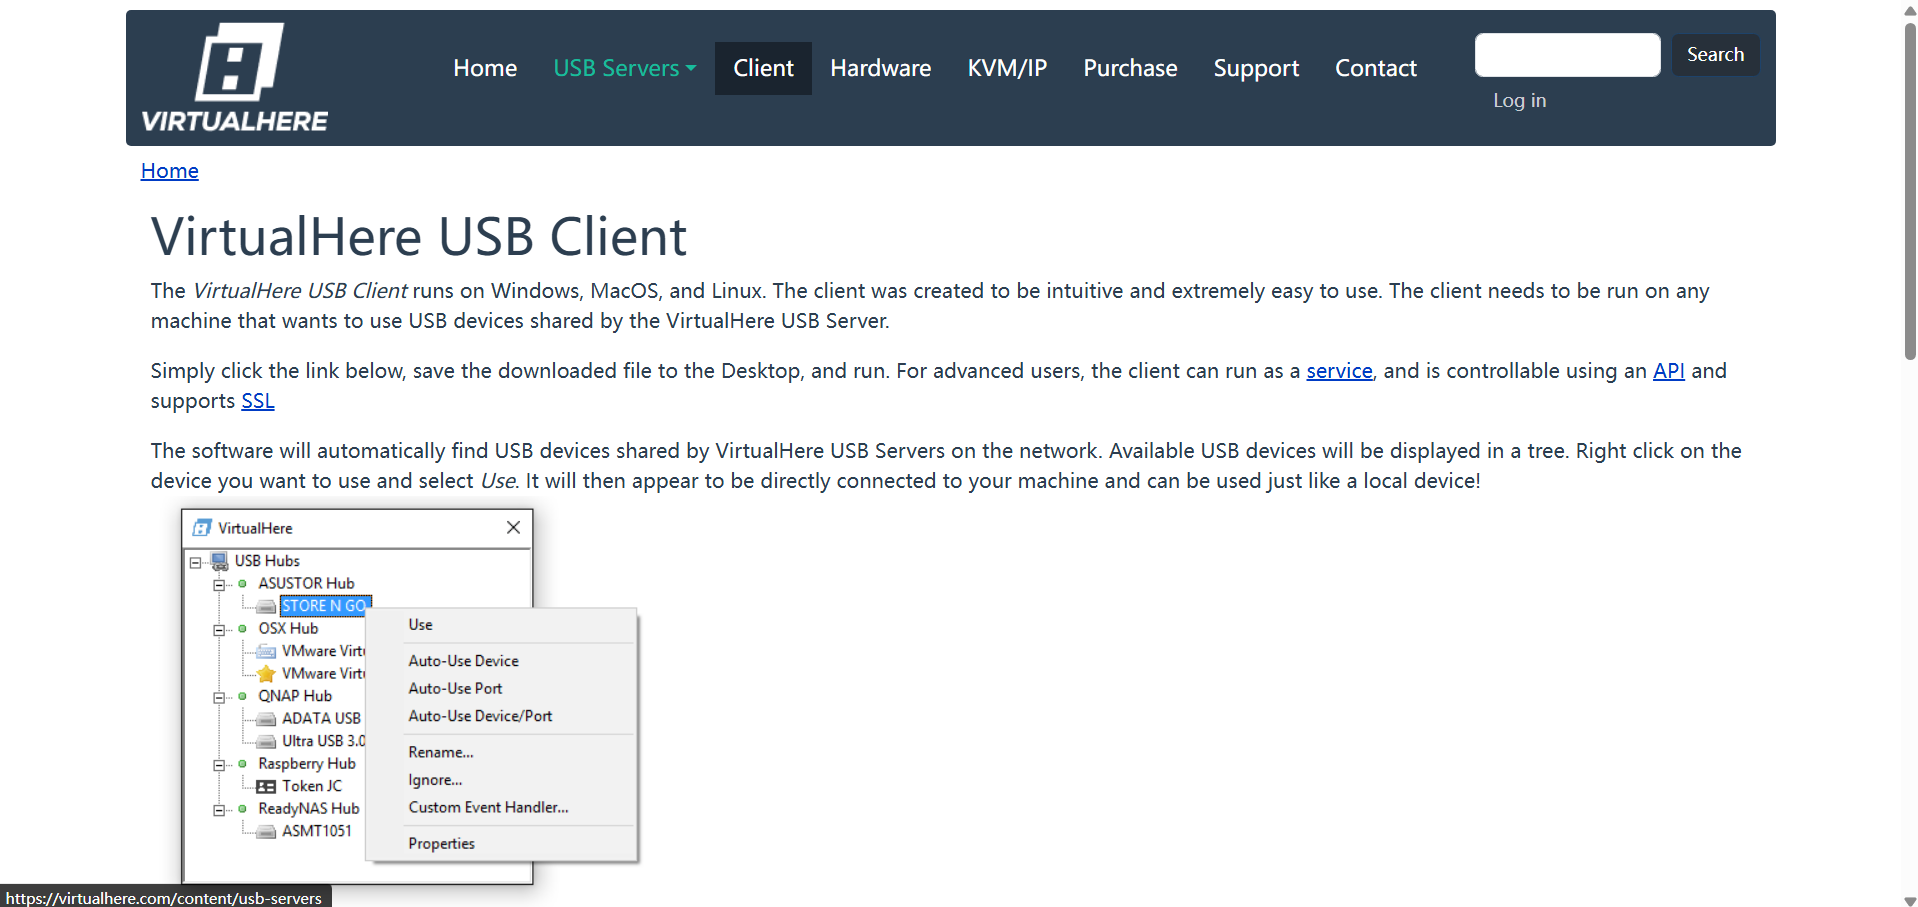Open the Home nav item
Screen dimensions: 1918x907
pos(485,68)
